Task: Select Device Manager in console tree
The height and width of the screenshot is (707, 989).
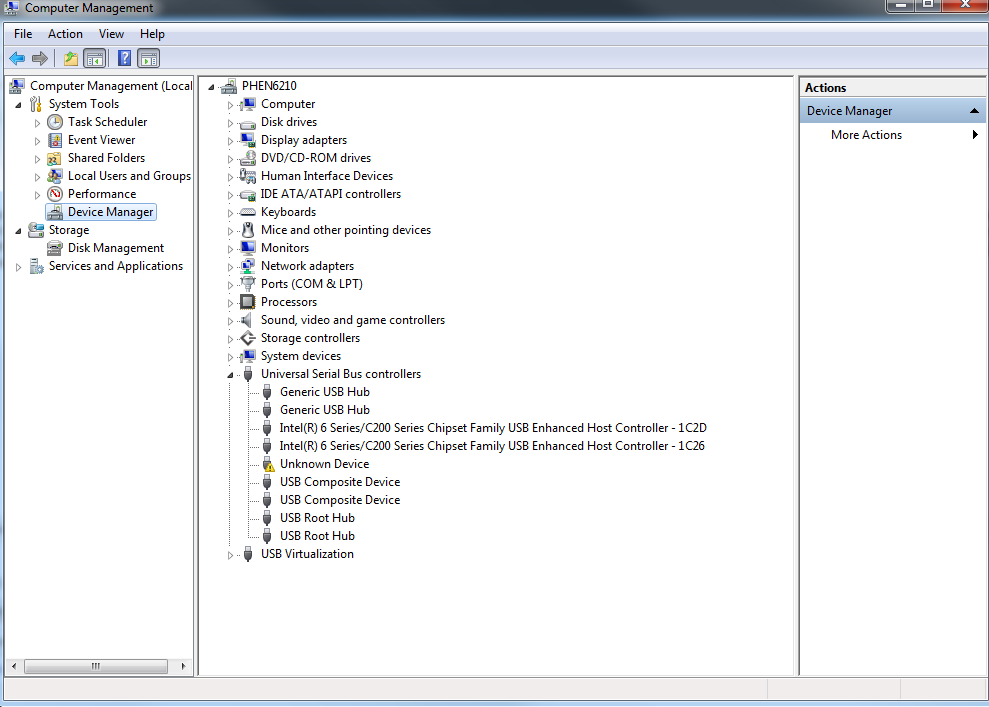Action: [110, 212]
